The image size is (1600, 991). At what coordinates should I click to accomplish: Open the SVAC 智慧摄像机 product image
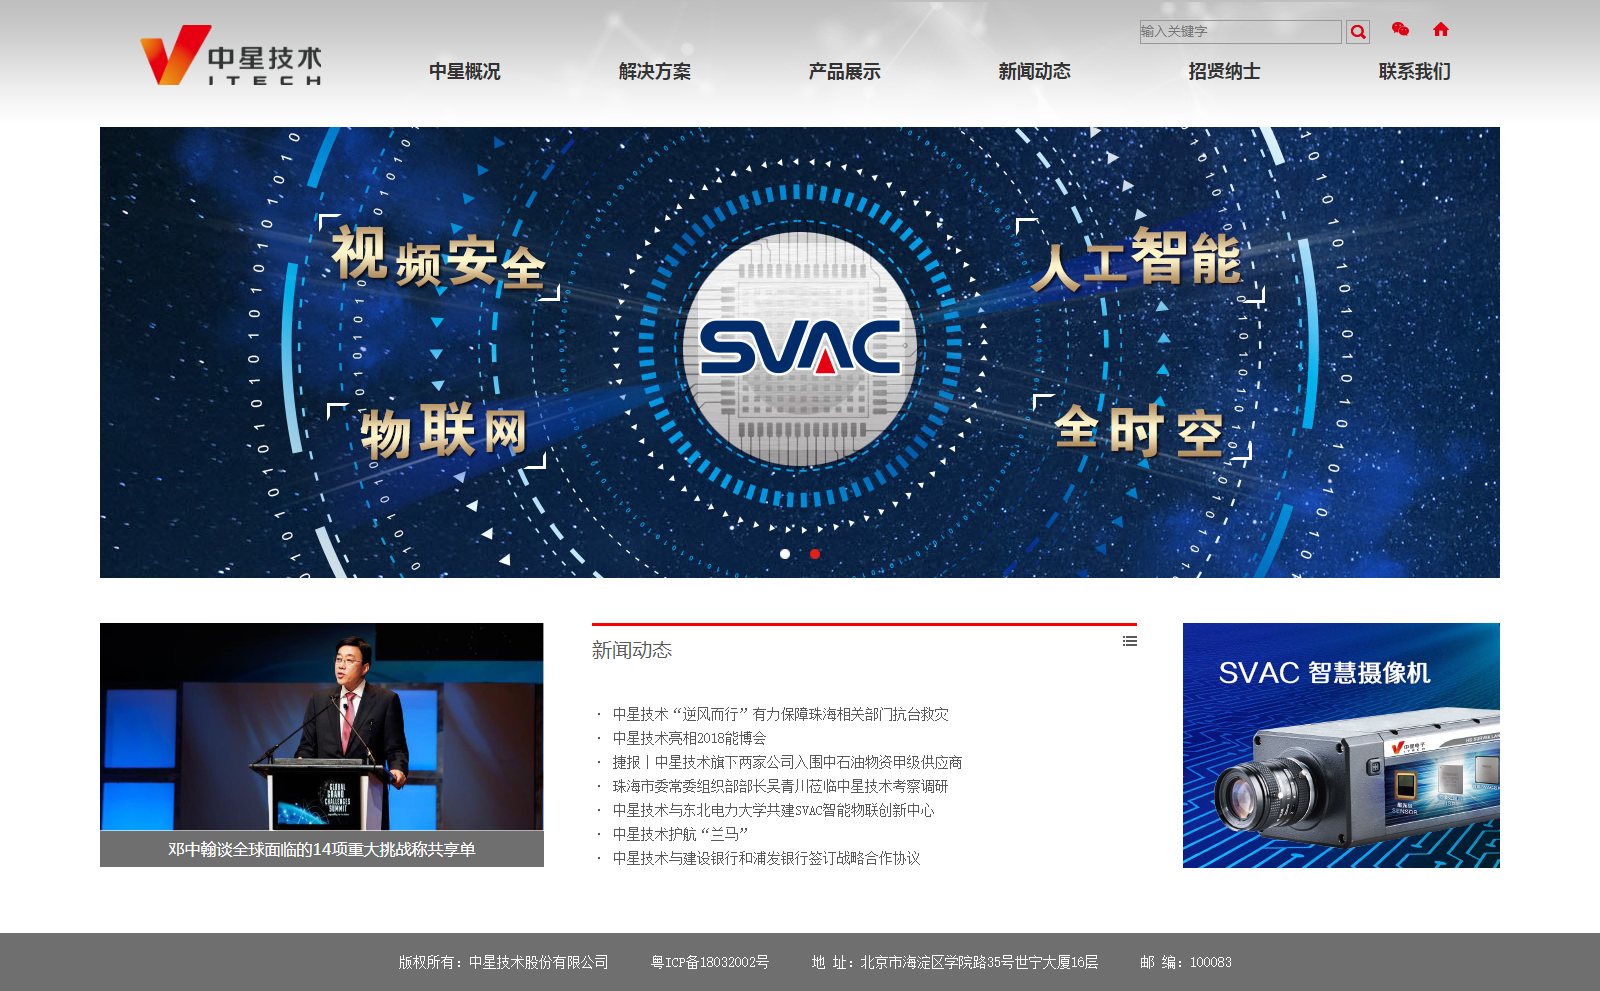pyautogui.click(x=1341, y=745)
